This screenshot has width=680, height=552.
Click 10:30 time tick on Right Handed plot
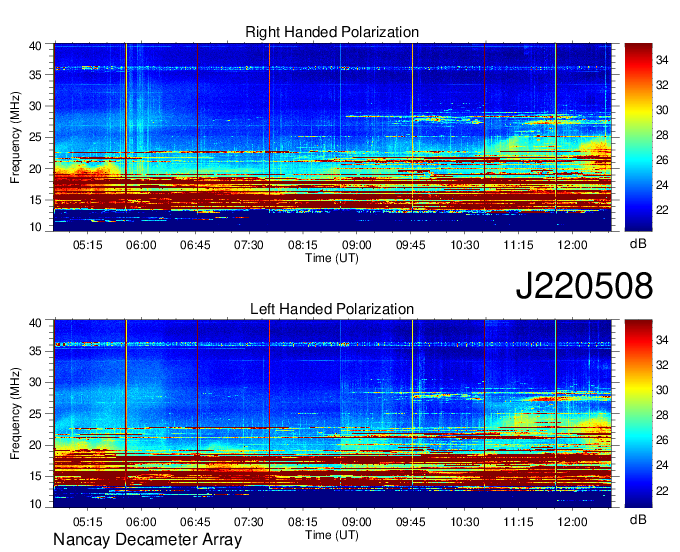(465, 245)
